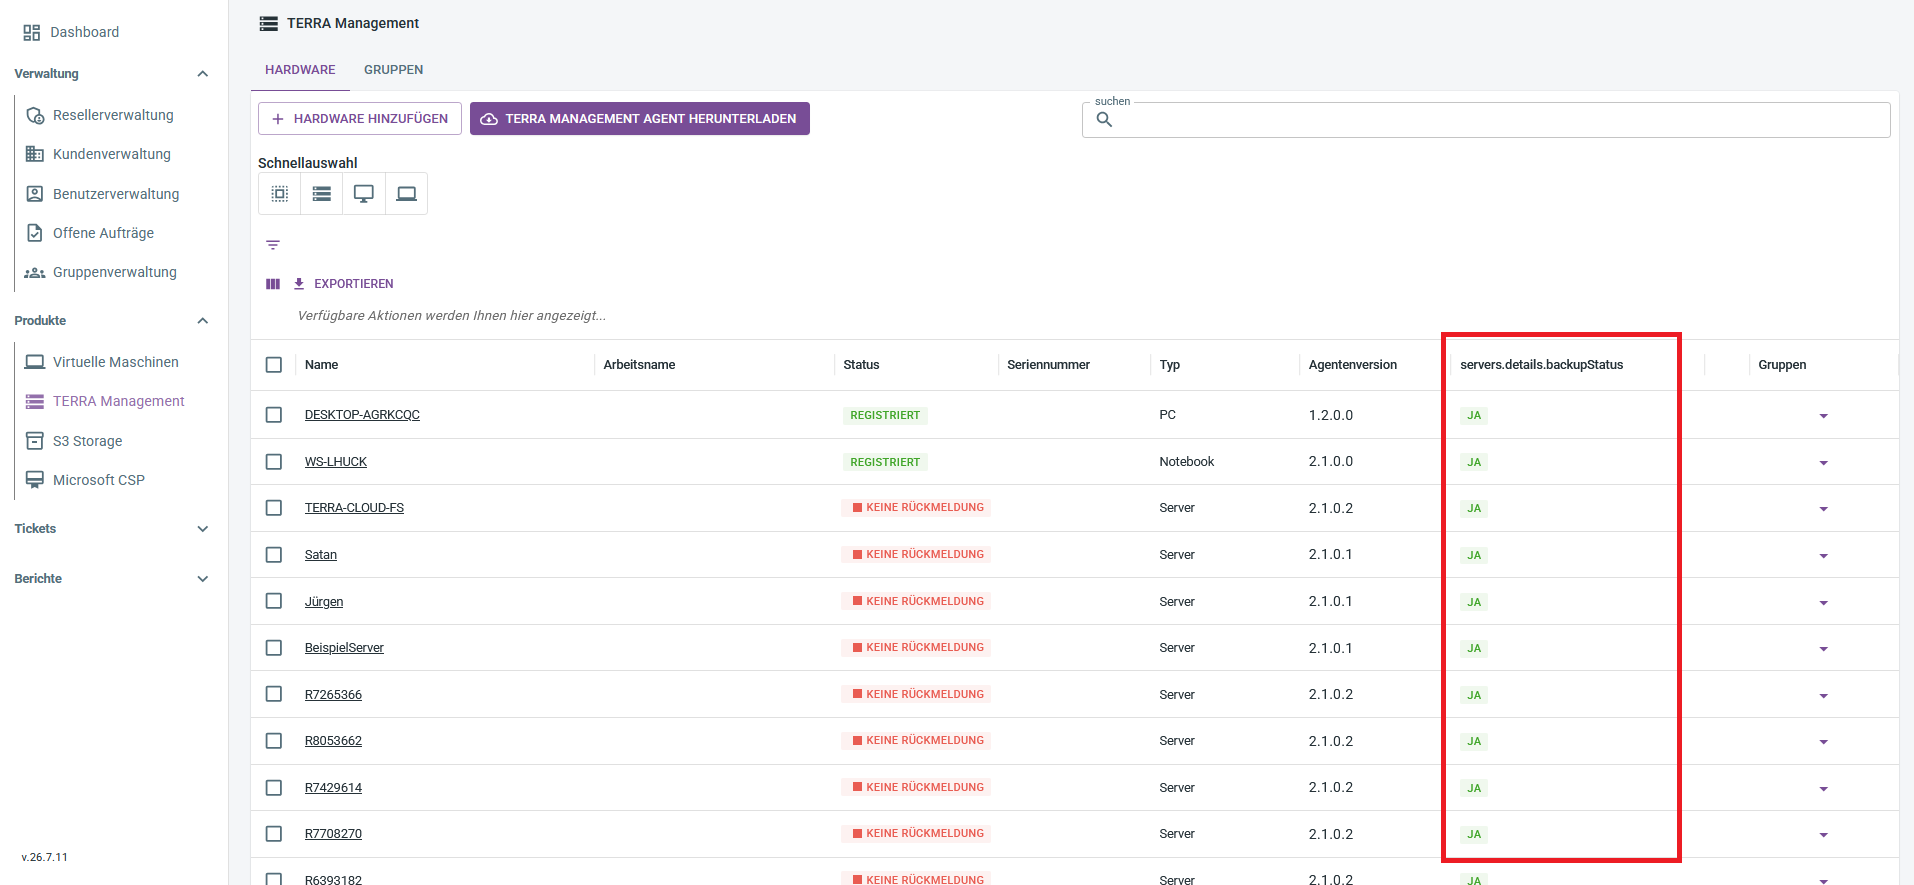Open the Gruppen dropdown for WS-LHUCK

point(1823,463)
